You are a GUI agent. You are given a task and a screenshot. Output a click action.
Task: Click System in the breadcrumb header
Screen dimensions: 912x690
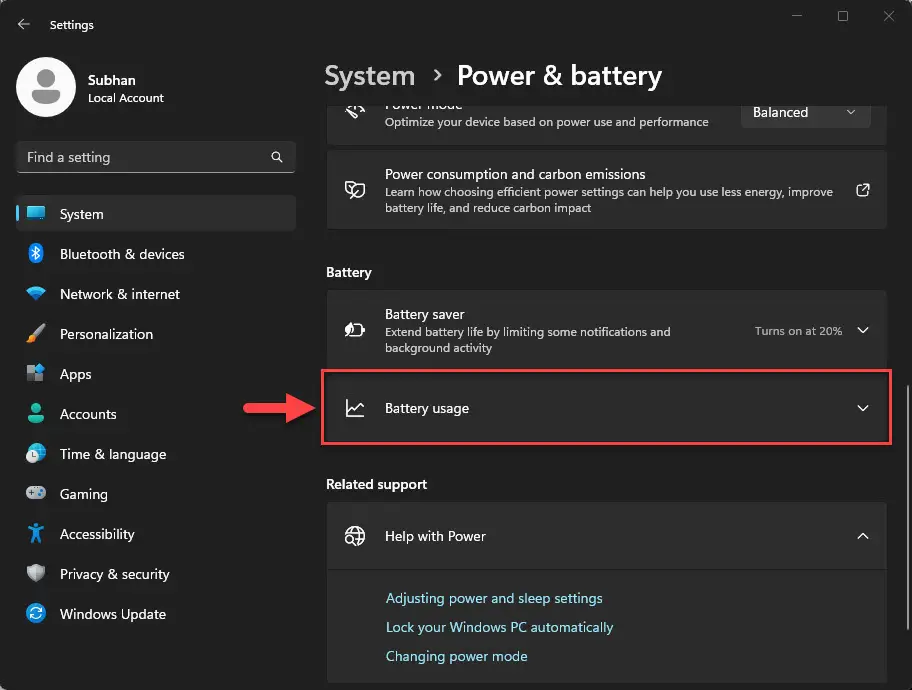(x=369, y=76)
